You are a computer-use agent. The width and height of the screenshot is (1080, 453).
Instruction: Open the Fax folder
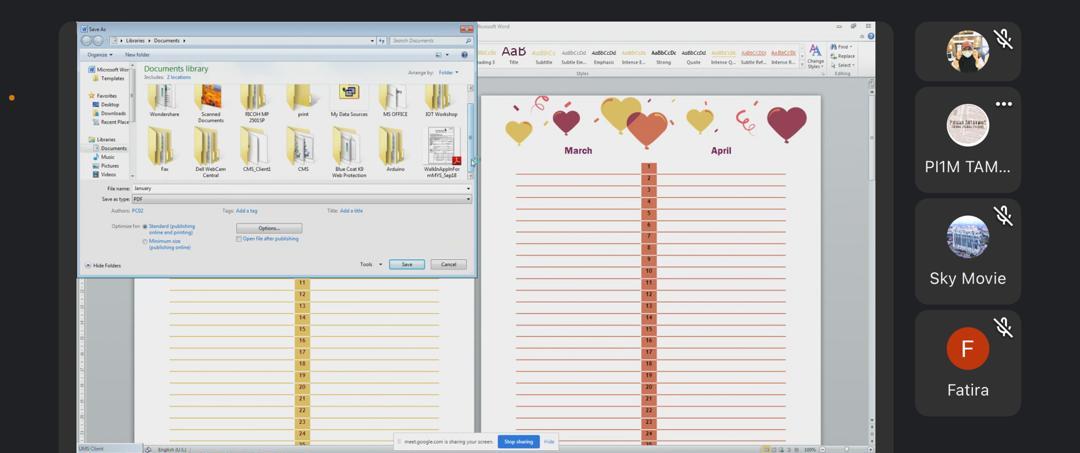coord(164,149)
